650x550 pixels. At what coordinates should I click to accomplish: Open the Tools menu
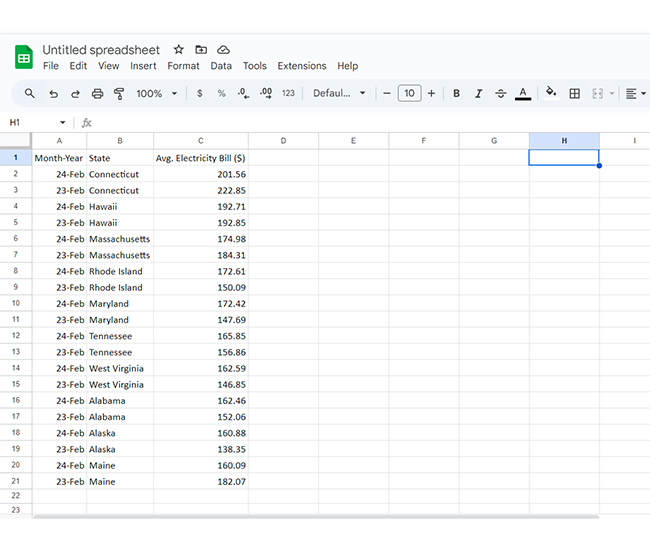(255, 66)
